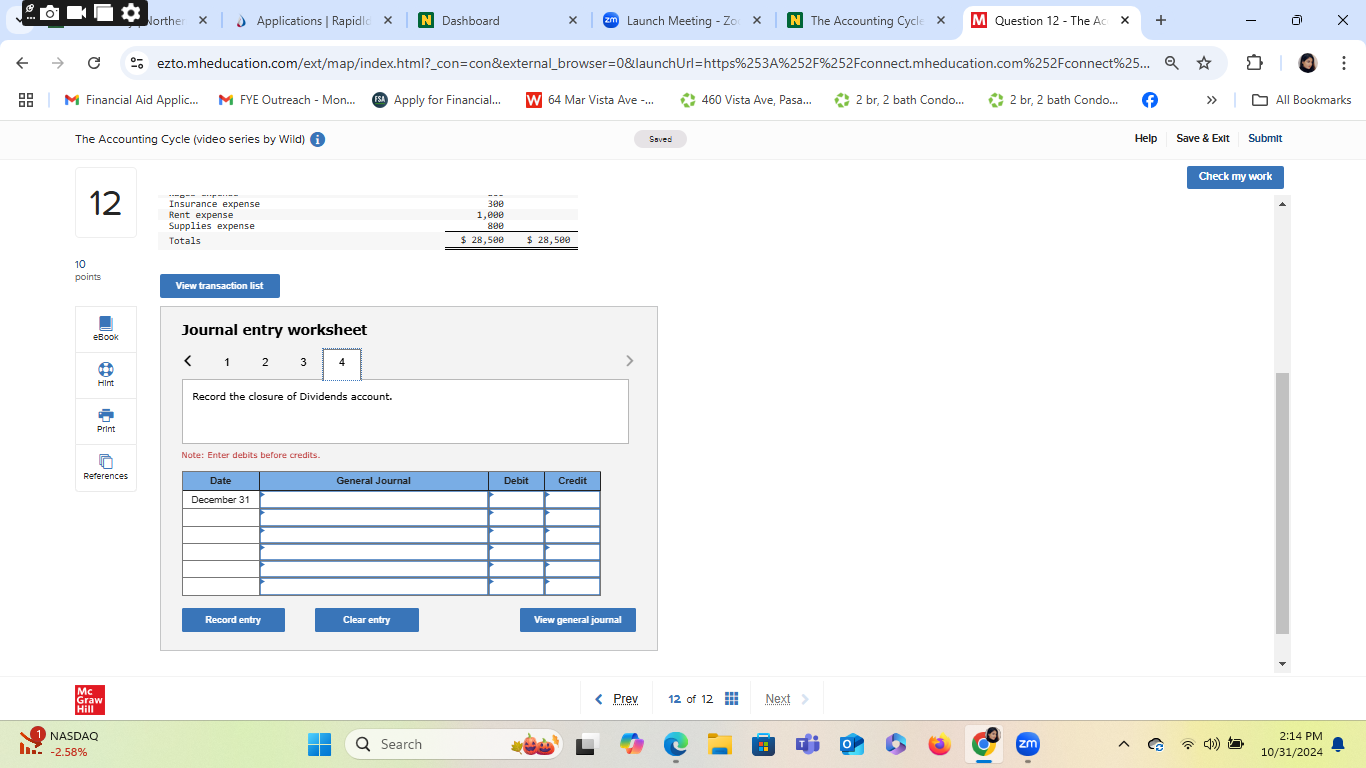The height and width of the screenshot is (768, 1366).
Task: Click the browser extensions puzzle icon
Action: pyautogui.click(x=1254, y=62)
